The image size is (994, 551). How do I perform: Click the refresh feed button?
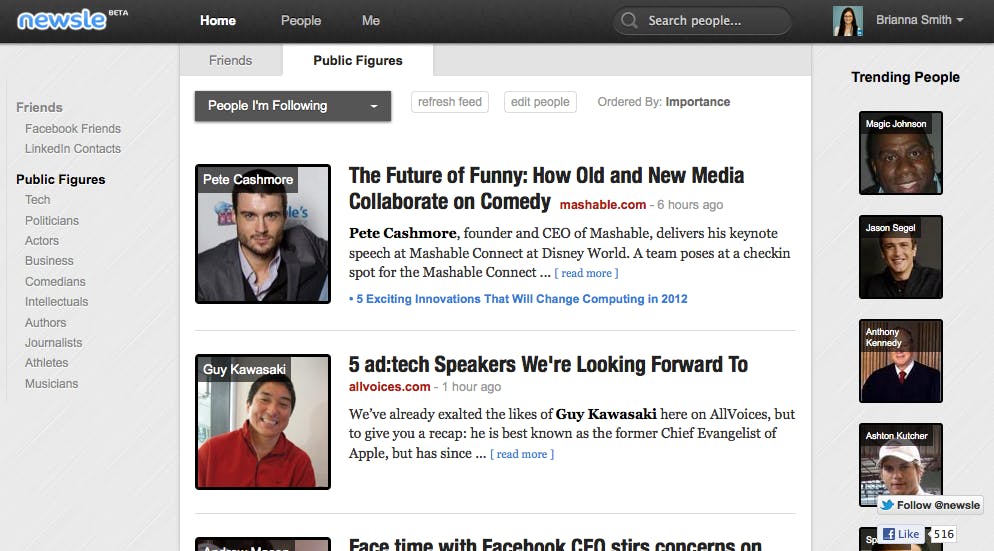click(x=450, y=102)
